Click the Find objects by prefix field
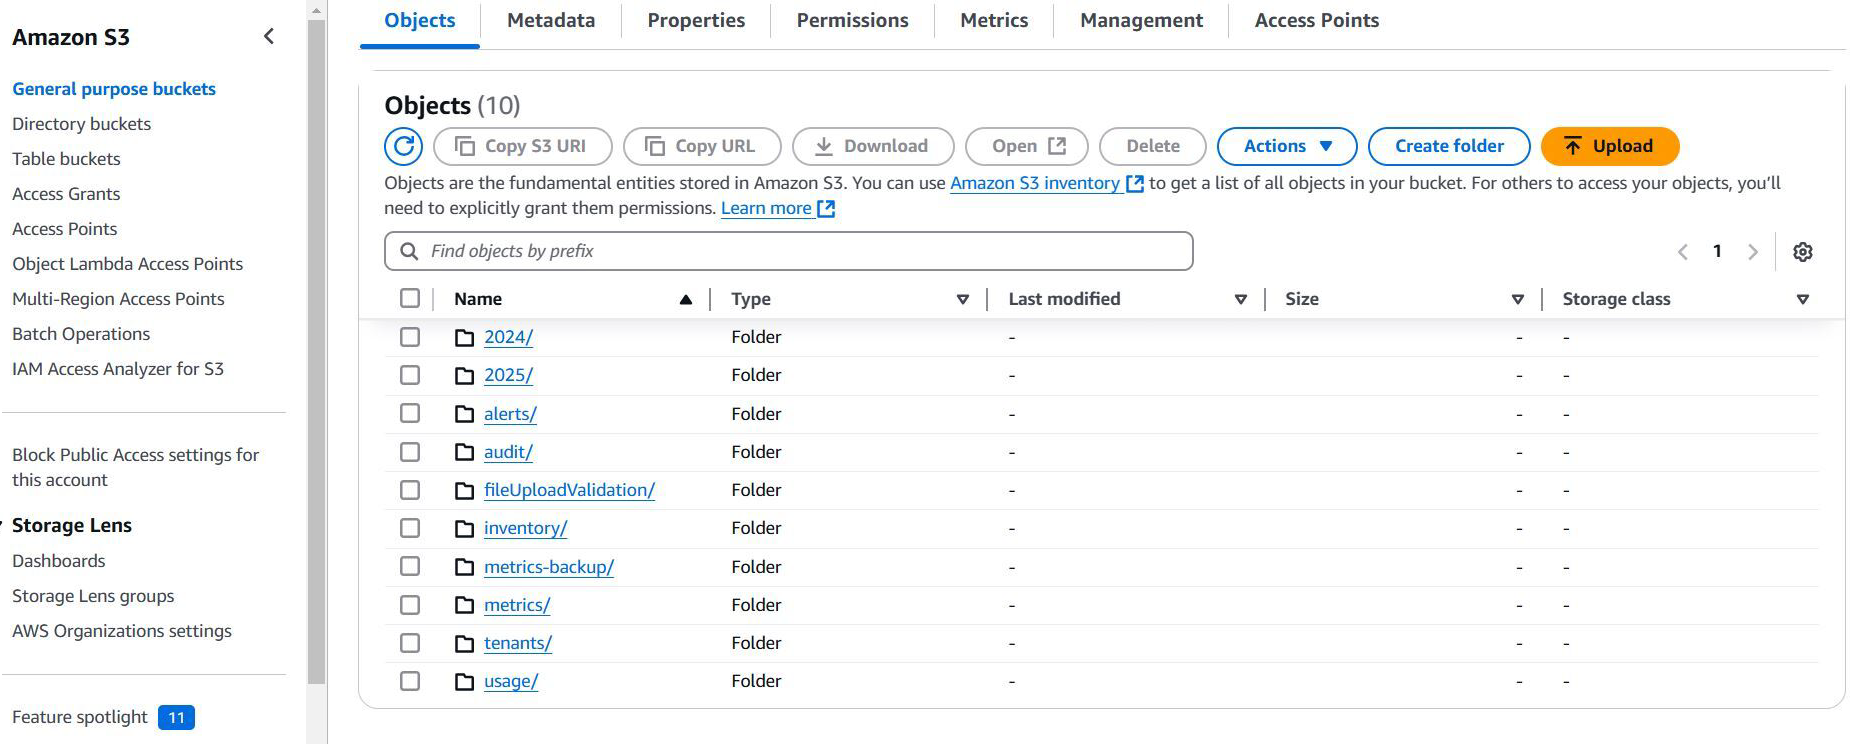 pyautogui.click(x=788, y=251)
